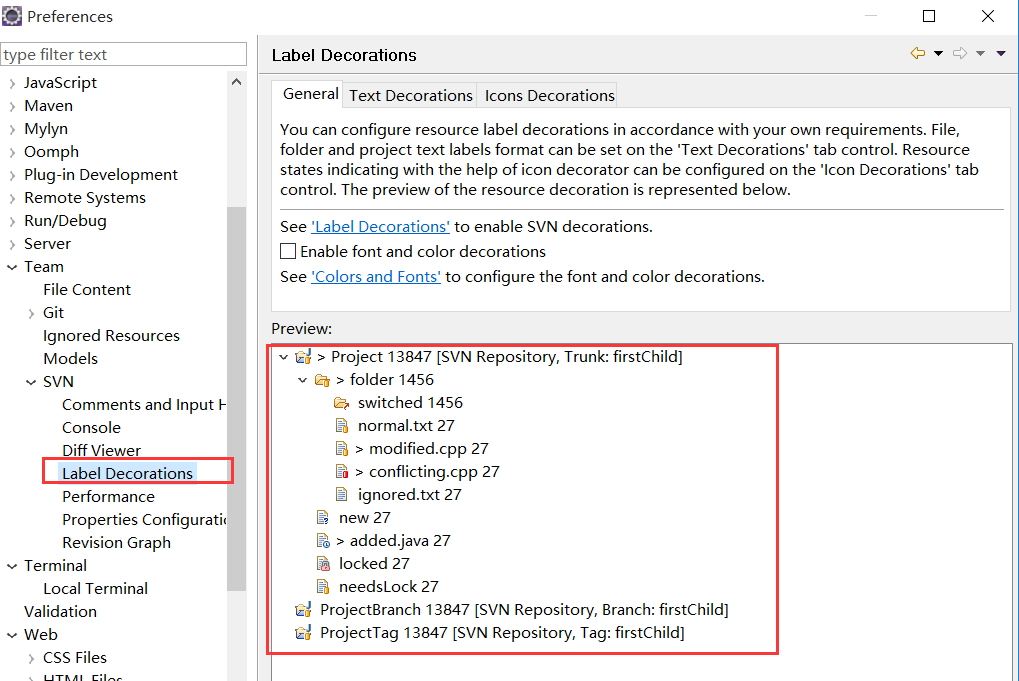Select Label Decorations in the tree

coord(127,473)
